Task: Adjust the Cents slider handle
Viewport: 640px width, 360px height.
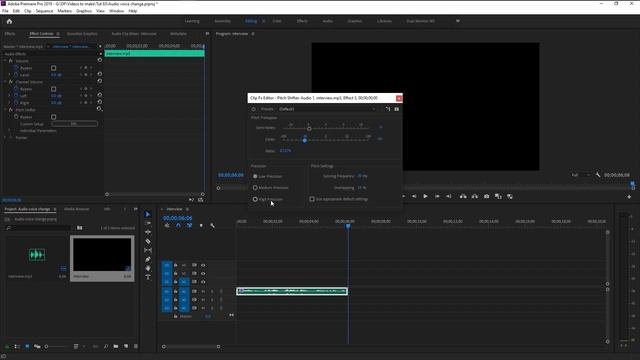Action: coord(304,140)
